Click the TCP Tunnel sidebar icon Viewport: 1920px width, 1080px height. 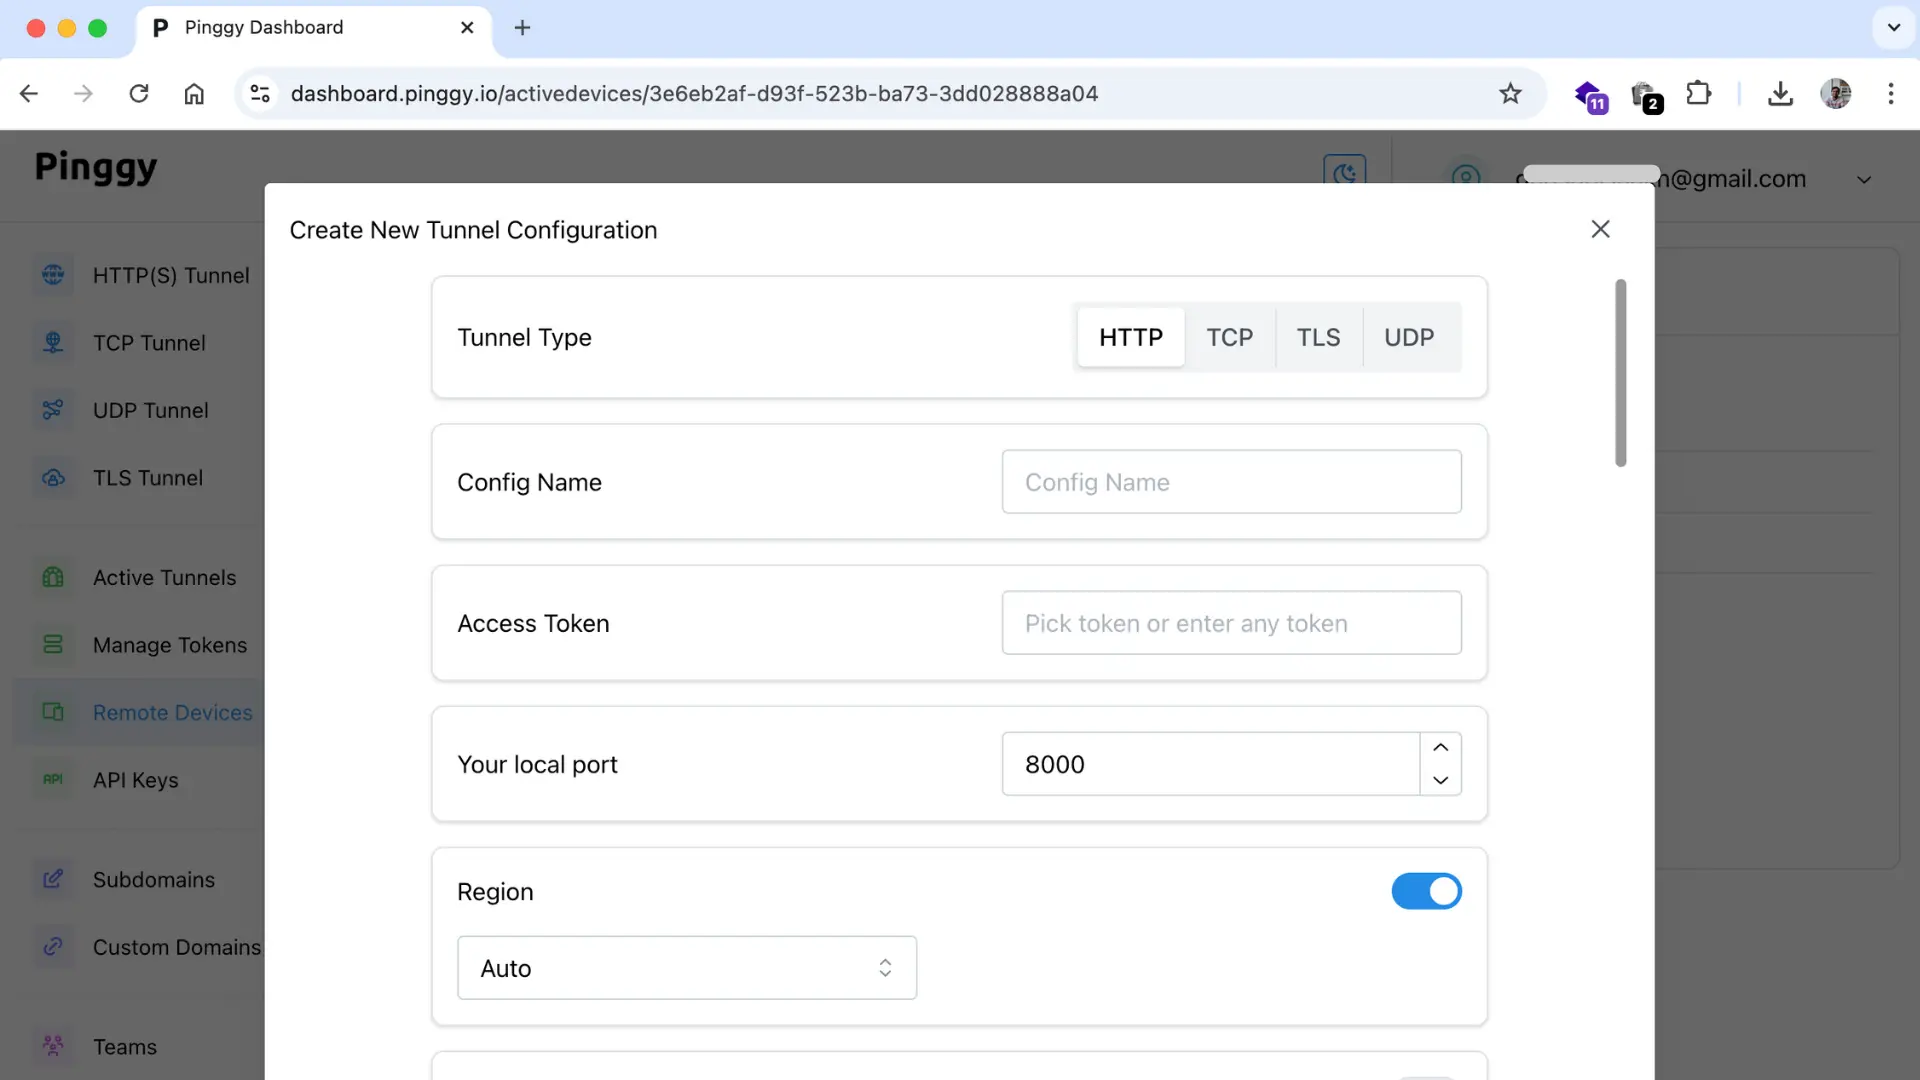(53, 342)
